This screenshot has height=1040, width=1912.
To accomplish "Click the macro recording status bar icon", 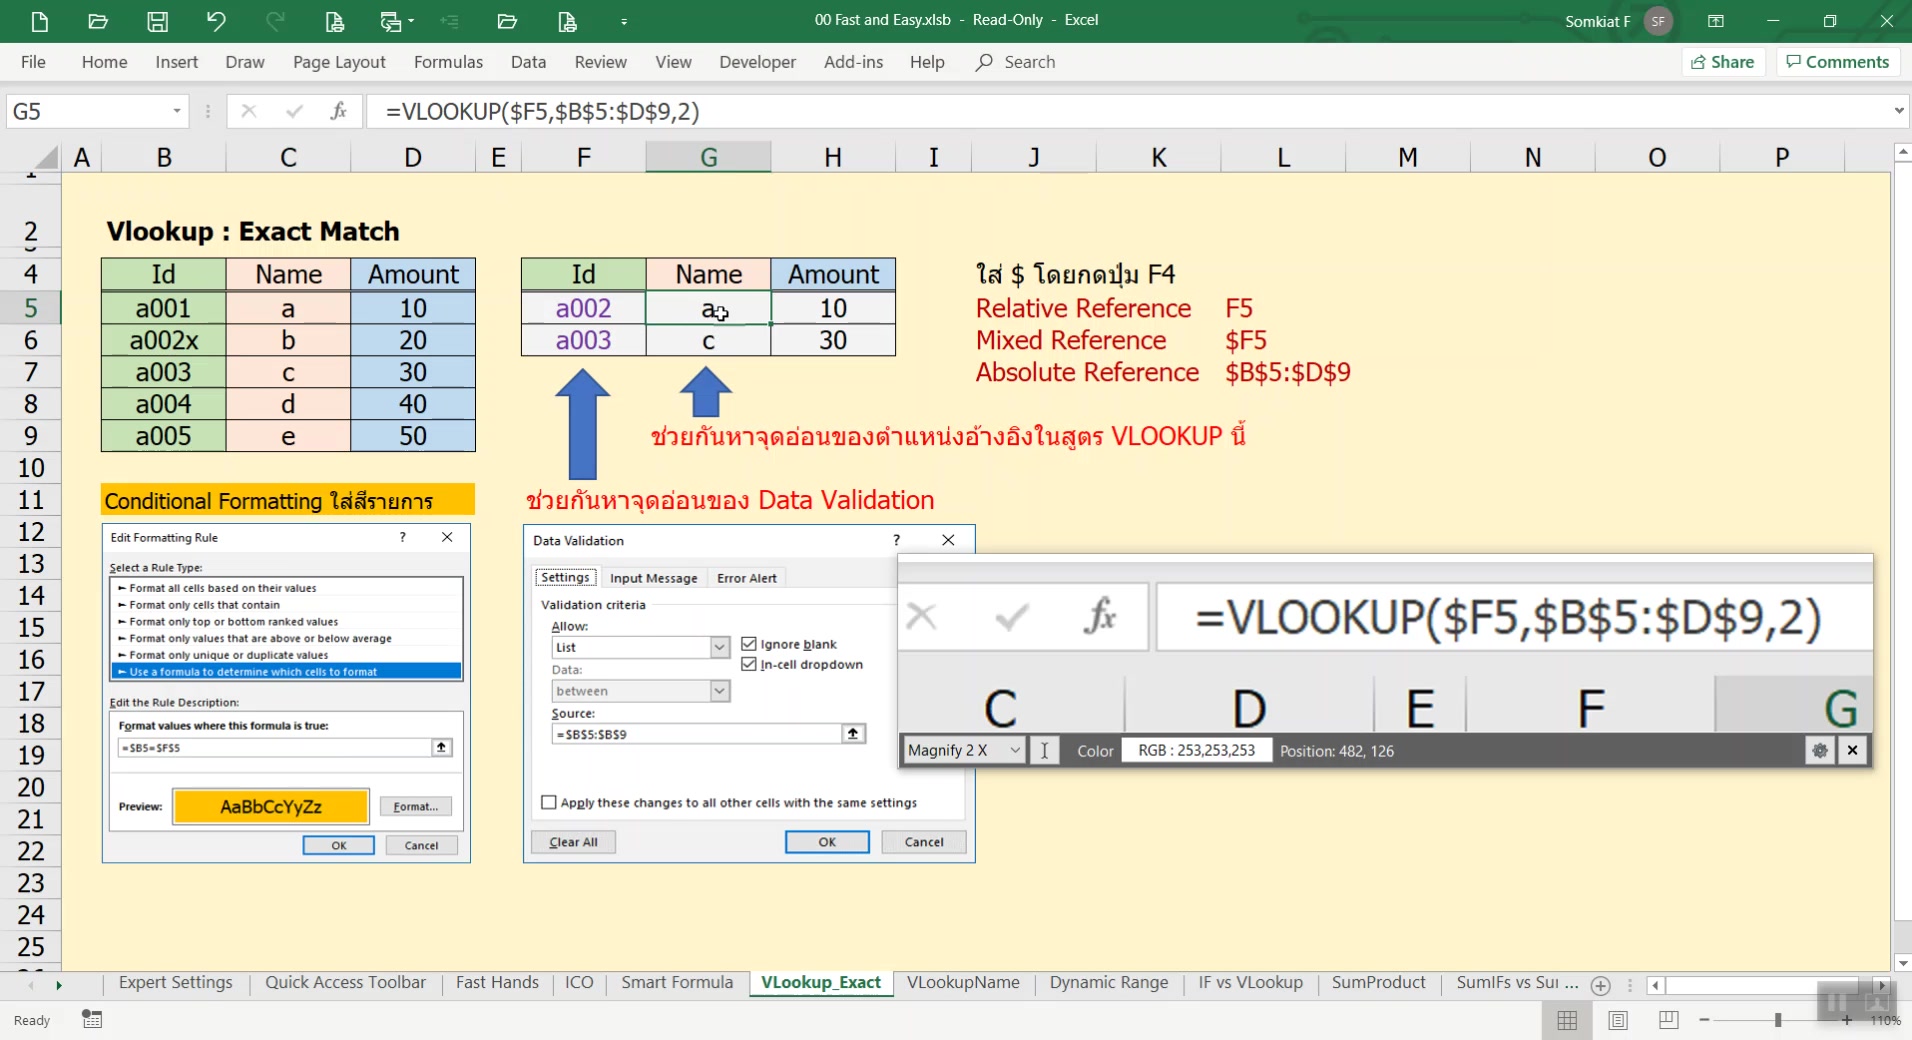I will tap(92, 1020).
